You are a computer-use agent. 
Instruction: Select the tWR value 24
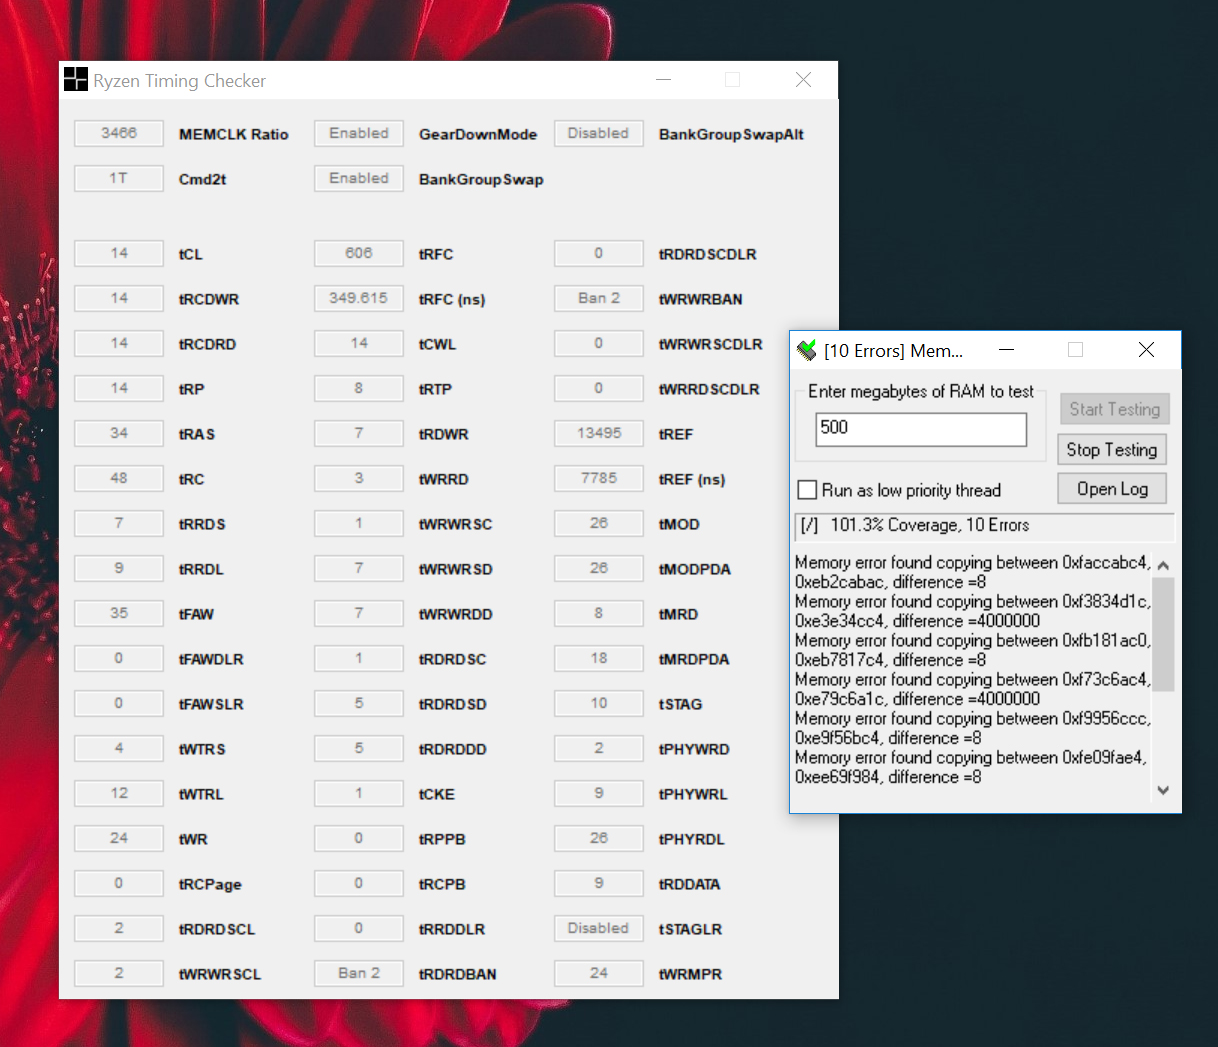119,838
